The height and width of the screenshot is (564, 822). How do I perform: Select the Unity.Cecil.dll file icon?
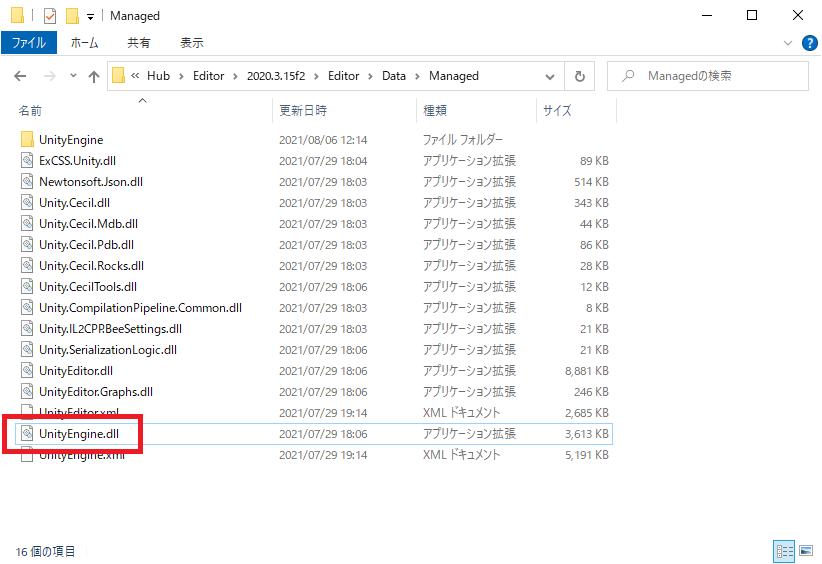27,202
